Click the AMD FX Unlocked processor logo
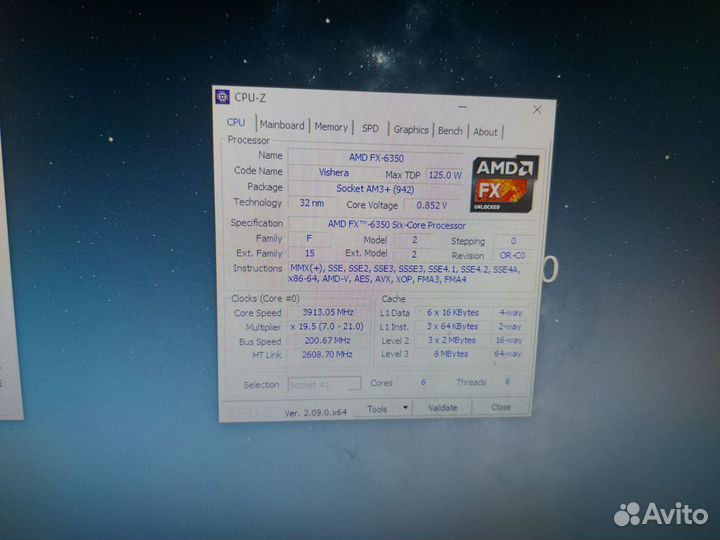The width and height of the screenshot is (720, 540). [x=503, y=181]
